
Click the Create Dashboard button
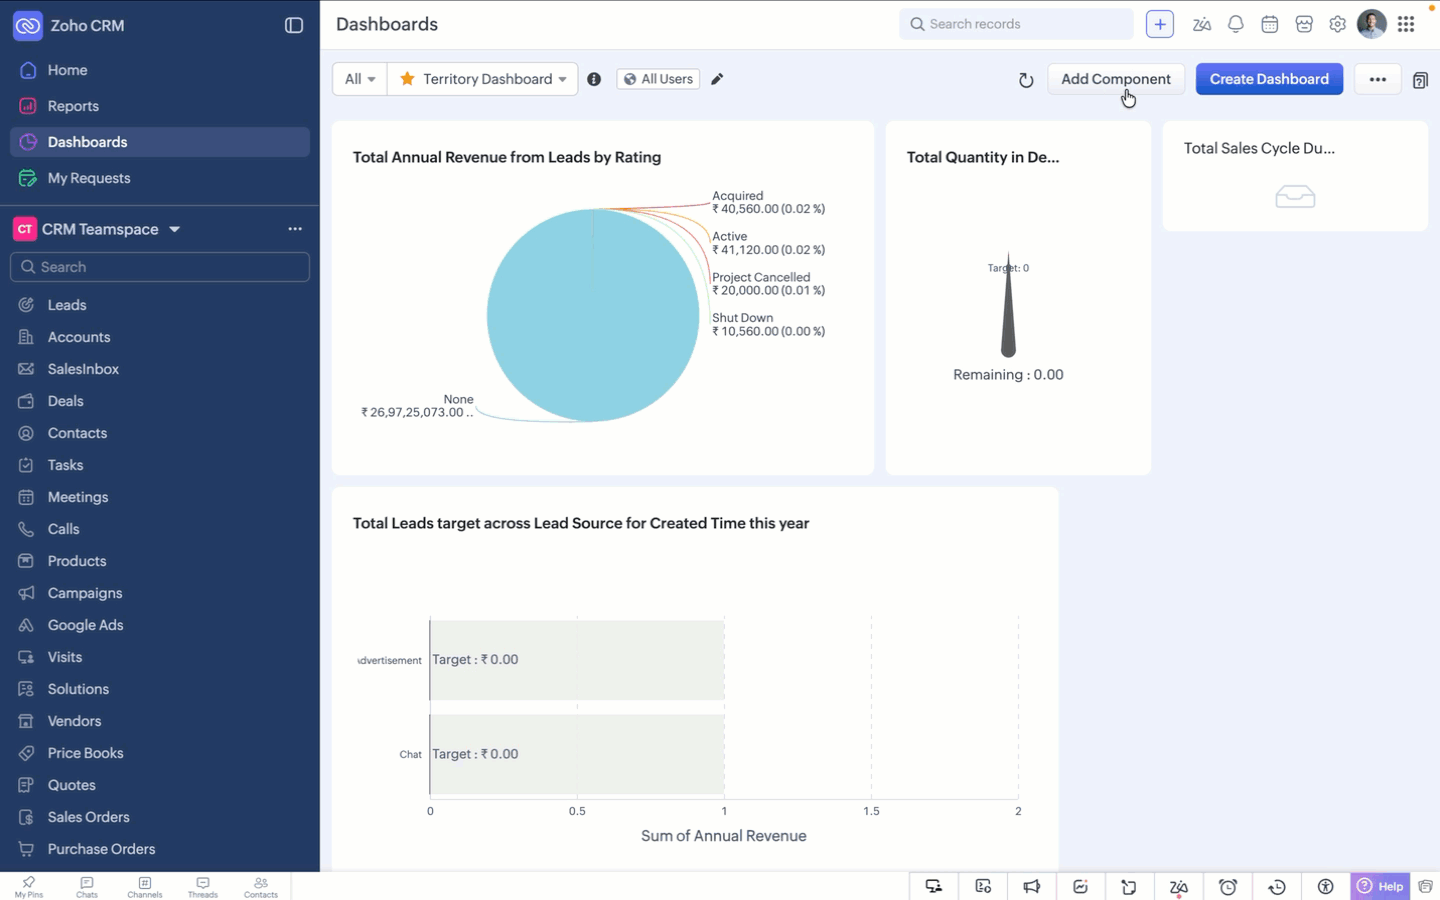1269,79
